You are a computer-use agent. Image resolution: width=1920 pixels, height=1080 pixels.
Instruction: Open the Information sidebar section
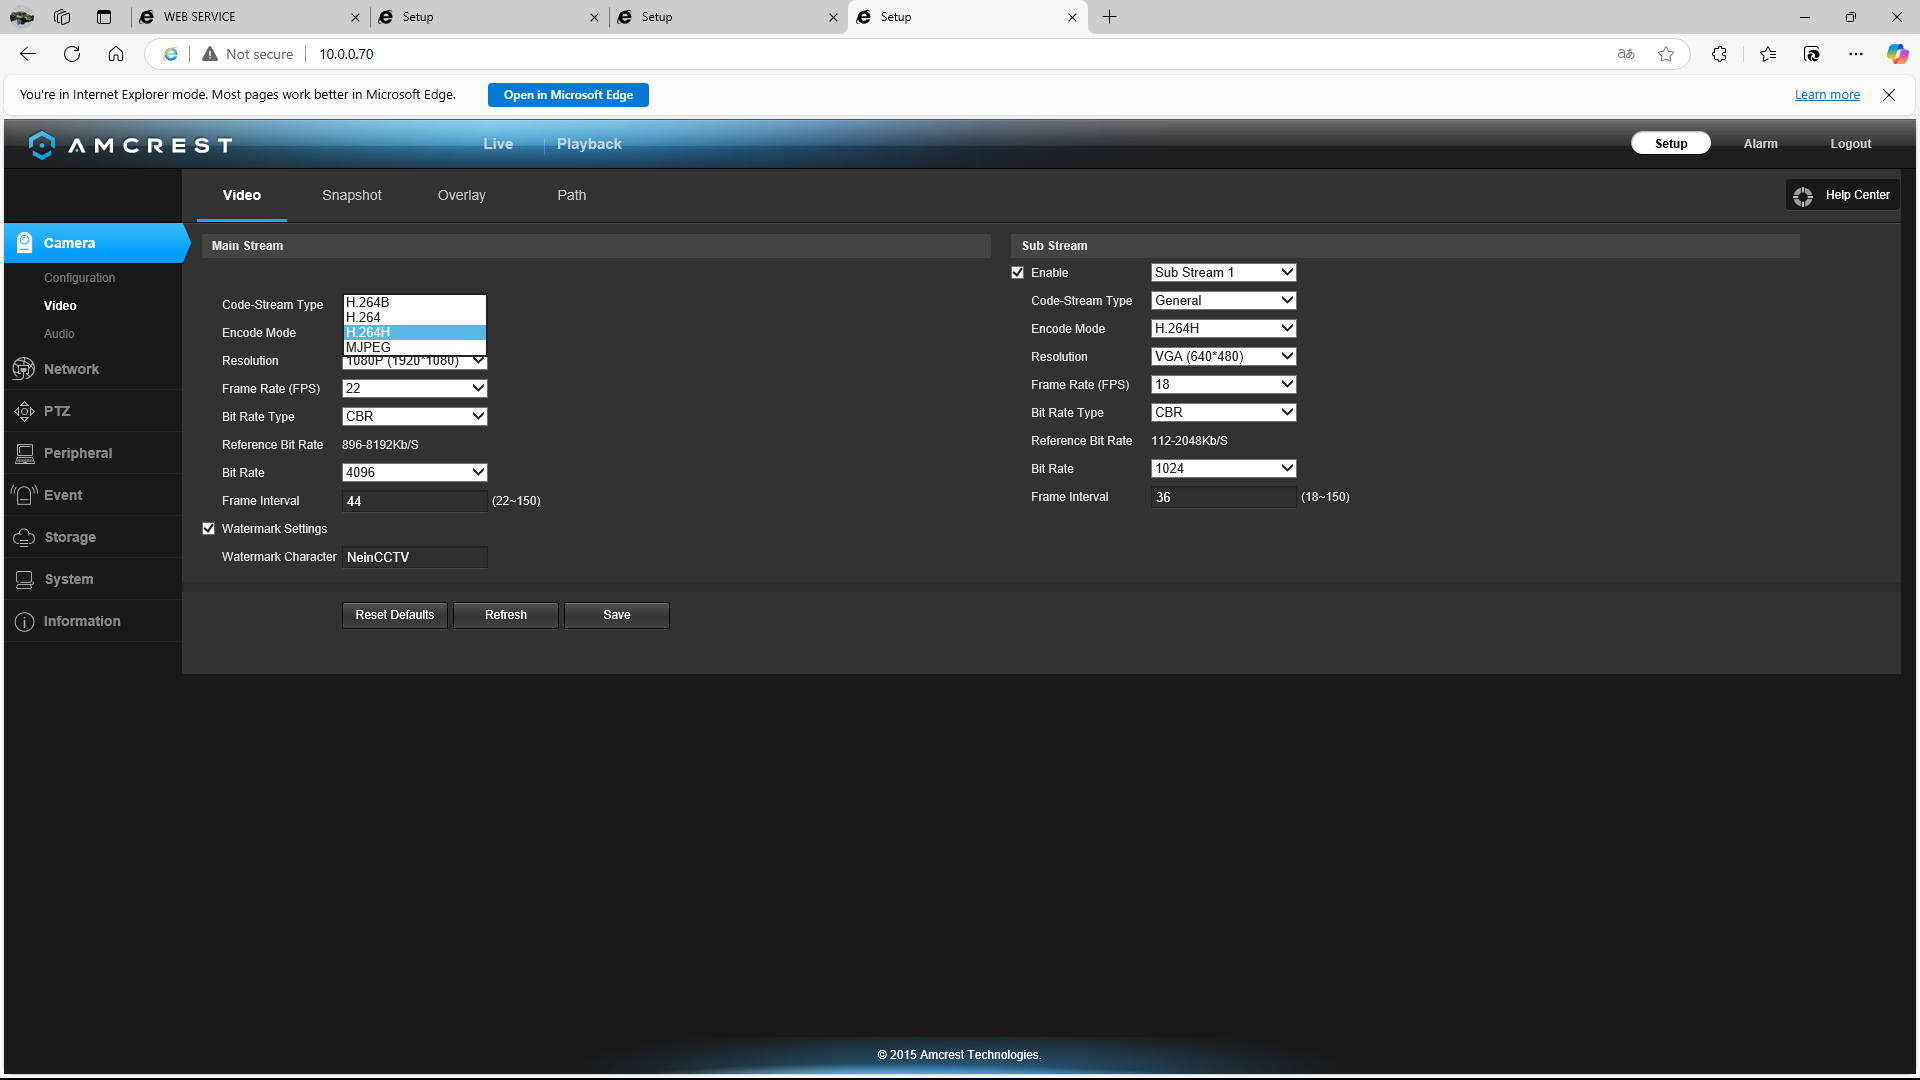pos(82,621)
